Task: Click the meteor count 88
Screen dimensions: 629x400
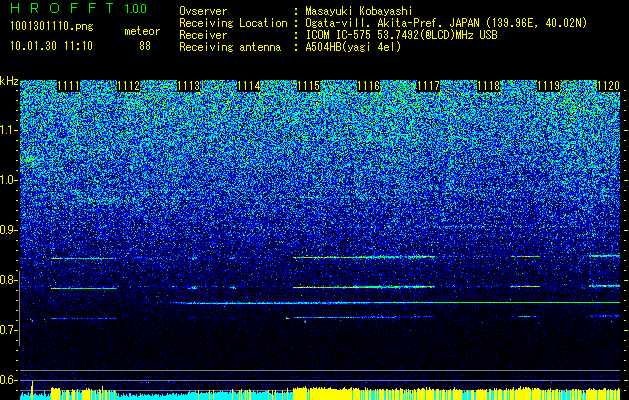Action: click(x=145, y=46)
